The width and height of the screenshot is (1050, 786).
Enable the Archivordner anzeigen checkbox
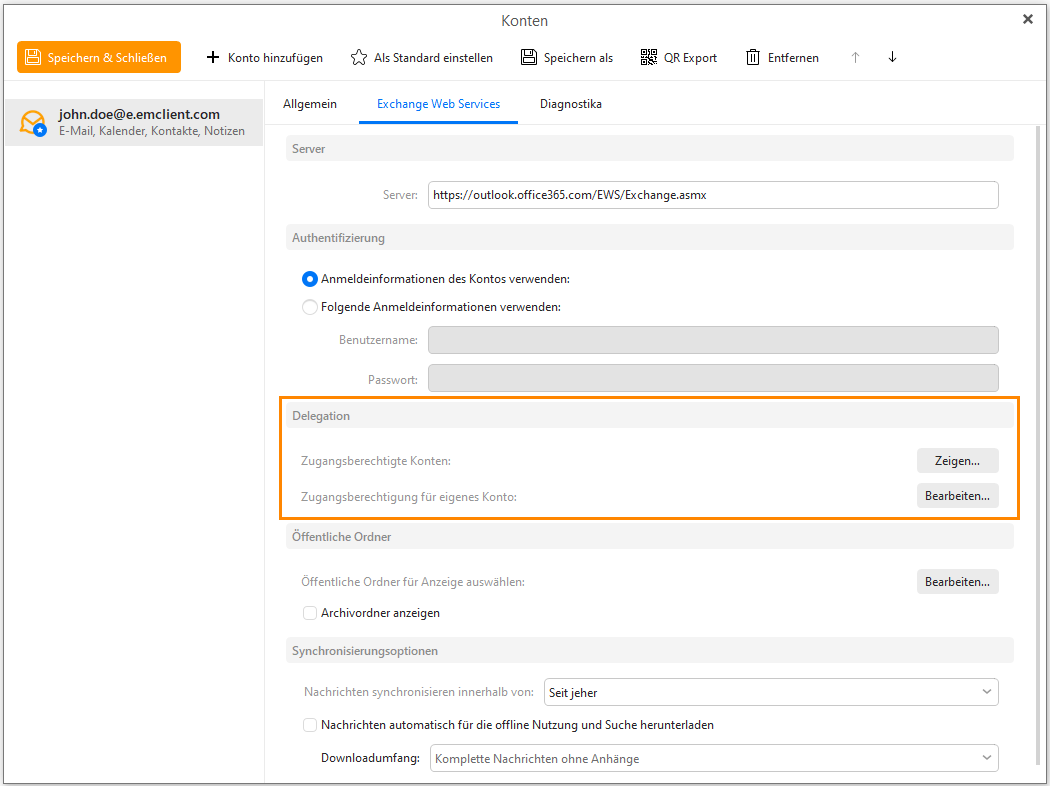click(x=310, y=613)
